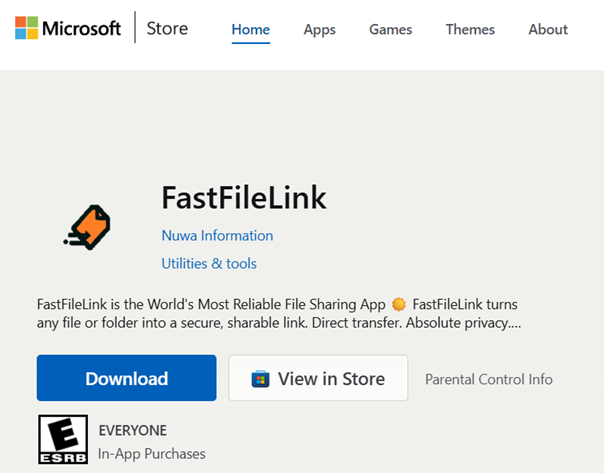
Task: Click the EVERYONE rating label
Action: pyautogui.click(x=133, y=430)
